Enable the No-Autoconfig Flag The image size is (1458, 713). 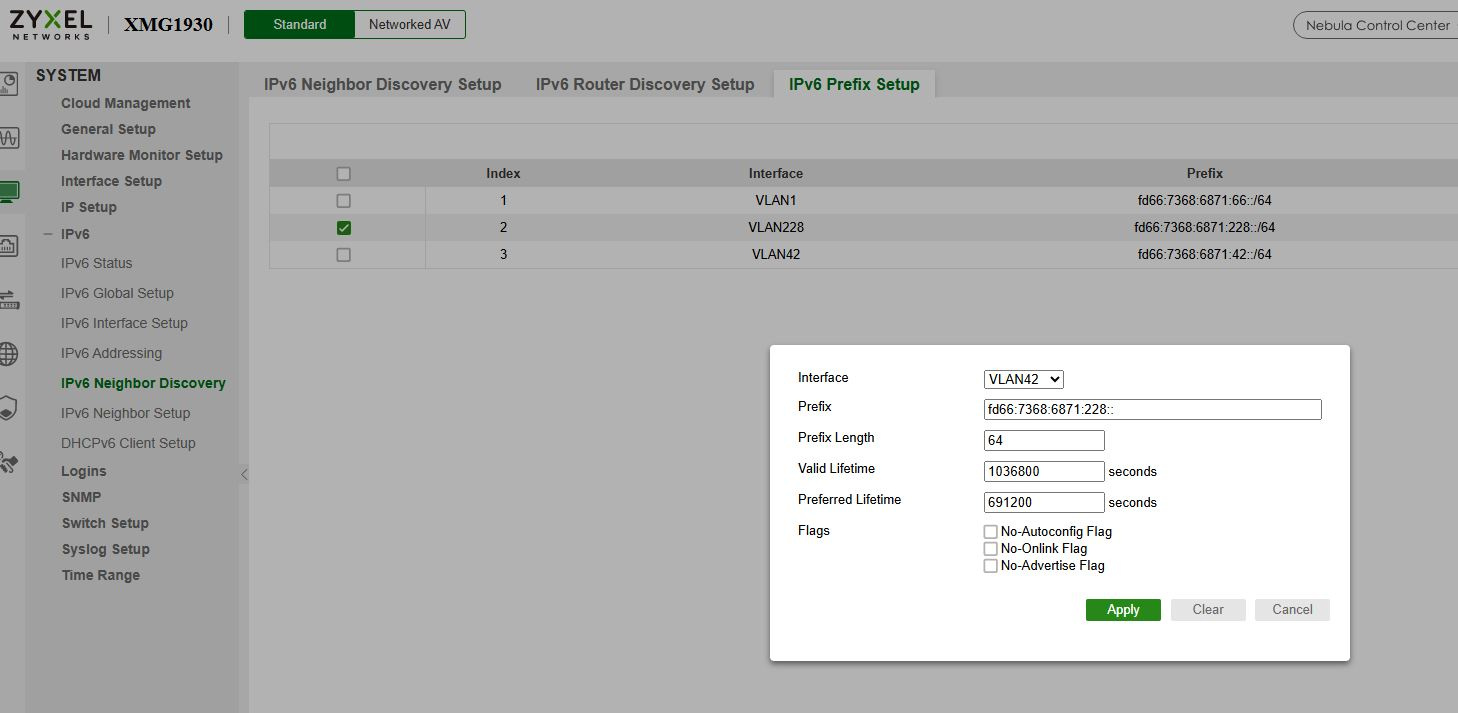pos(990,532)
